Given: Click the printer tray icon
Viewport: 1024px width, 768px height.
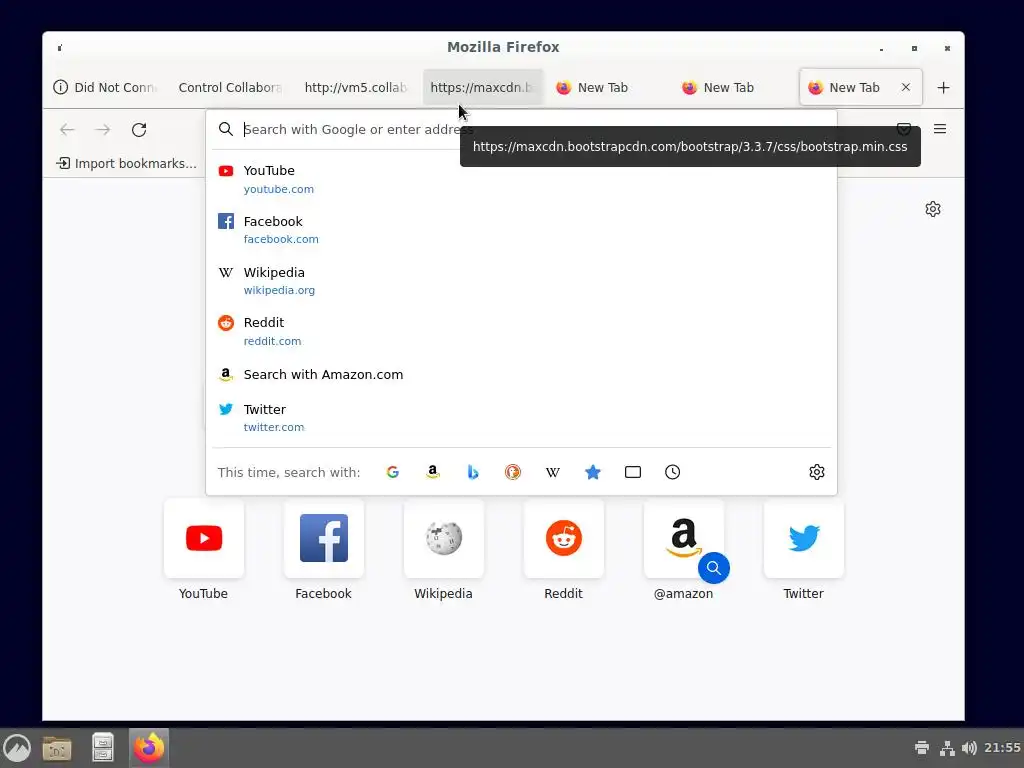Looking at the screenshot, I should pyautogui.click(x=921, y=748).
